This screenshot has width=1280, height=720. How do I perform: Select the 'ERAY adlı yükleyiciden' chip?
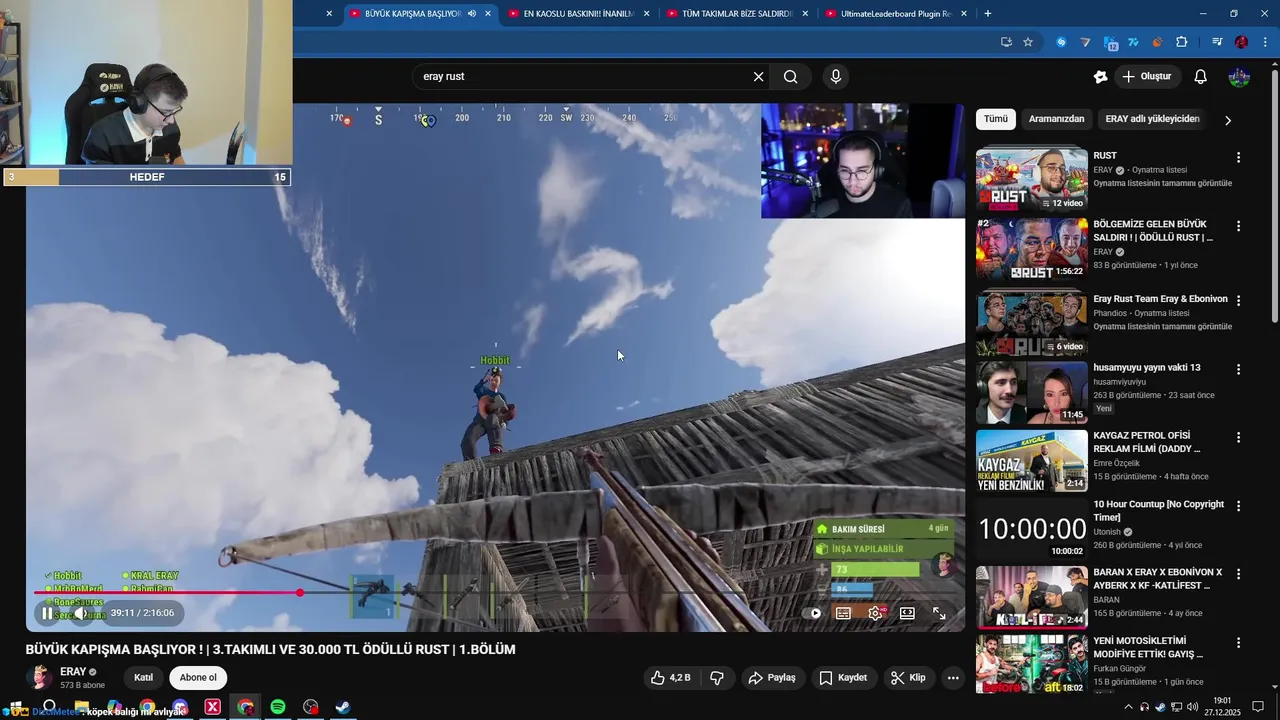click(x=1152, y=119)
